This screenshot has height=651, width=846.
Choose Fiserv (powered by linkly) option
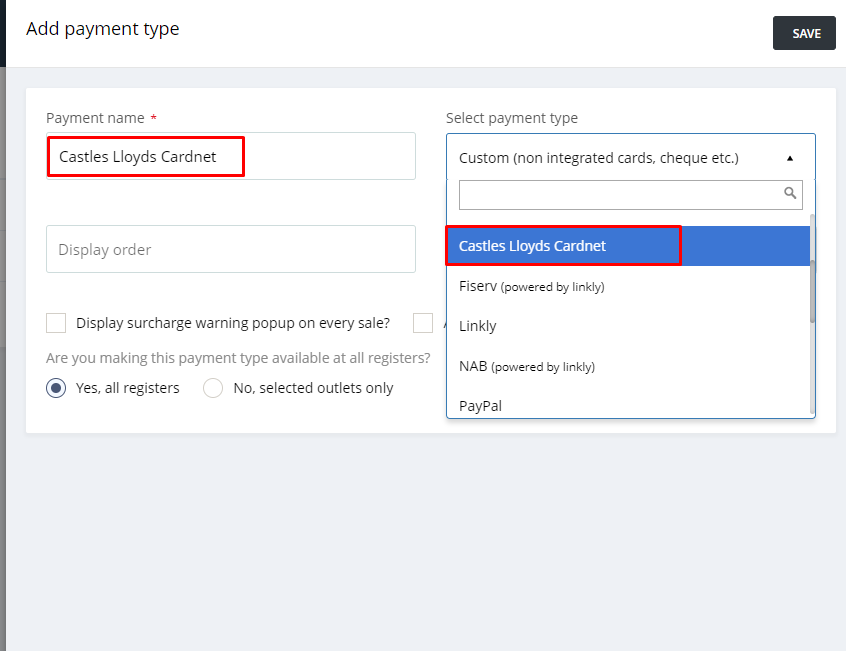628,286
